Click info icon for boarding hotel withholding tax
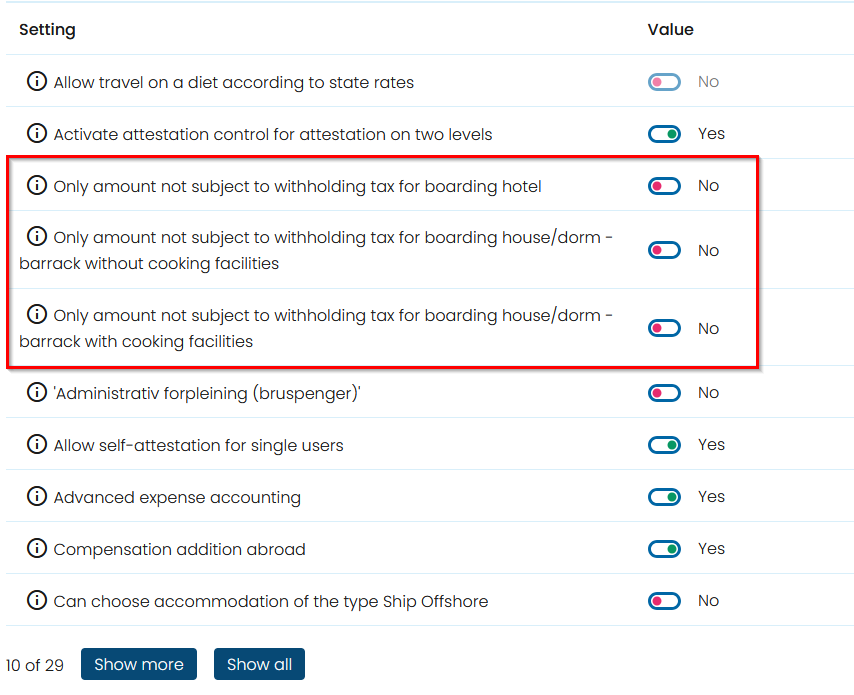The height and width of the screenshot is (695, 854). (x=36, y=185)
